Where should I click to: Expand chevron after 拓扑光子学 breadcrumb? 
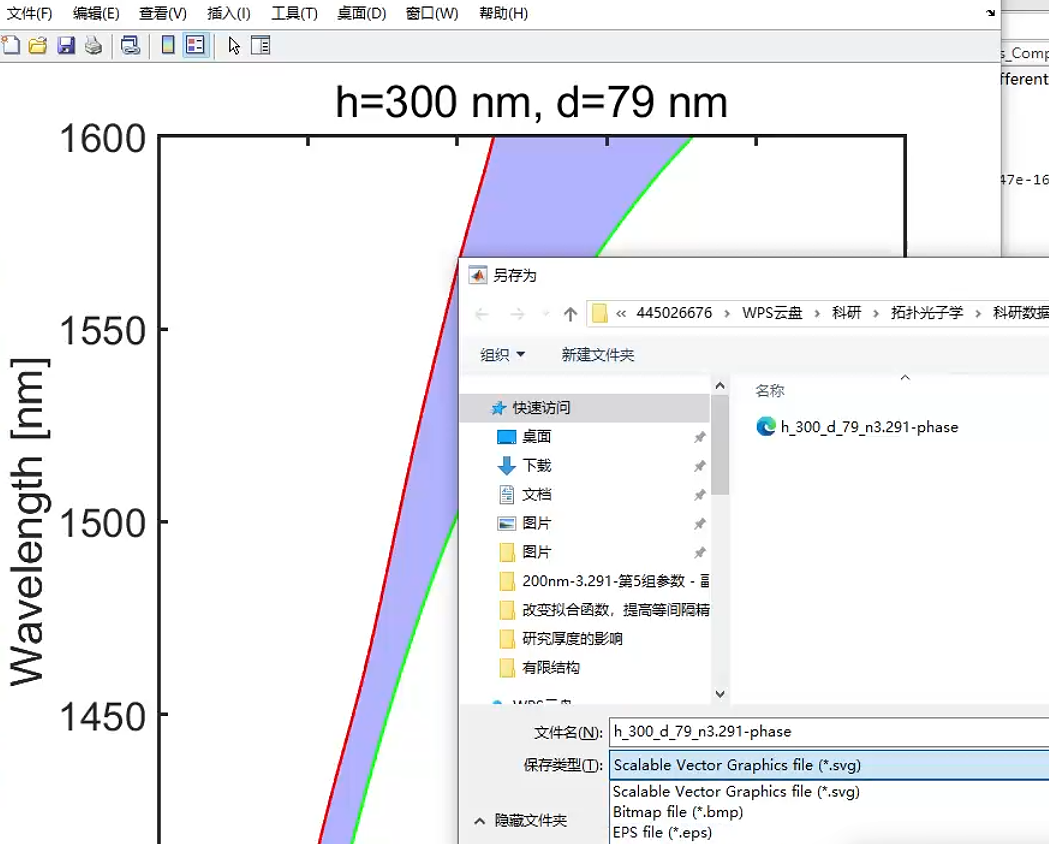(x=977, y=314)
